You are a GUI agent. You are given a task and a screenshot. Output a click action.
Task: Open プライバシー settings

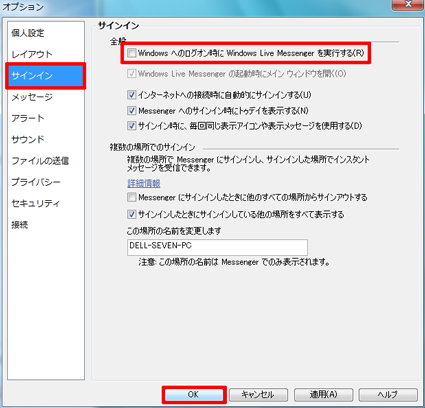[x=36, y=182]
